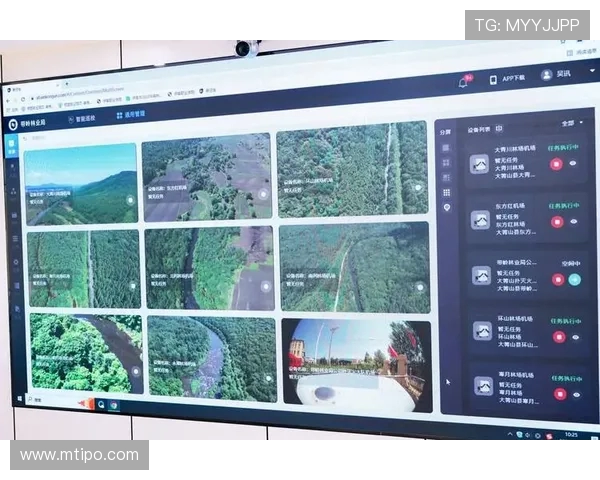
Task: Toggle eye view for 环山林场机场
Action: point(575,337)
